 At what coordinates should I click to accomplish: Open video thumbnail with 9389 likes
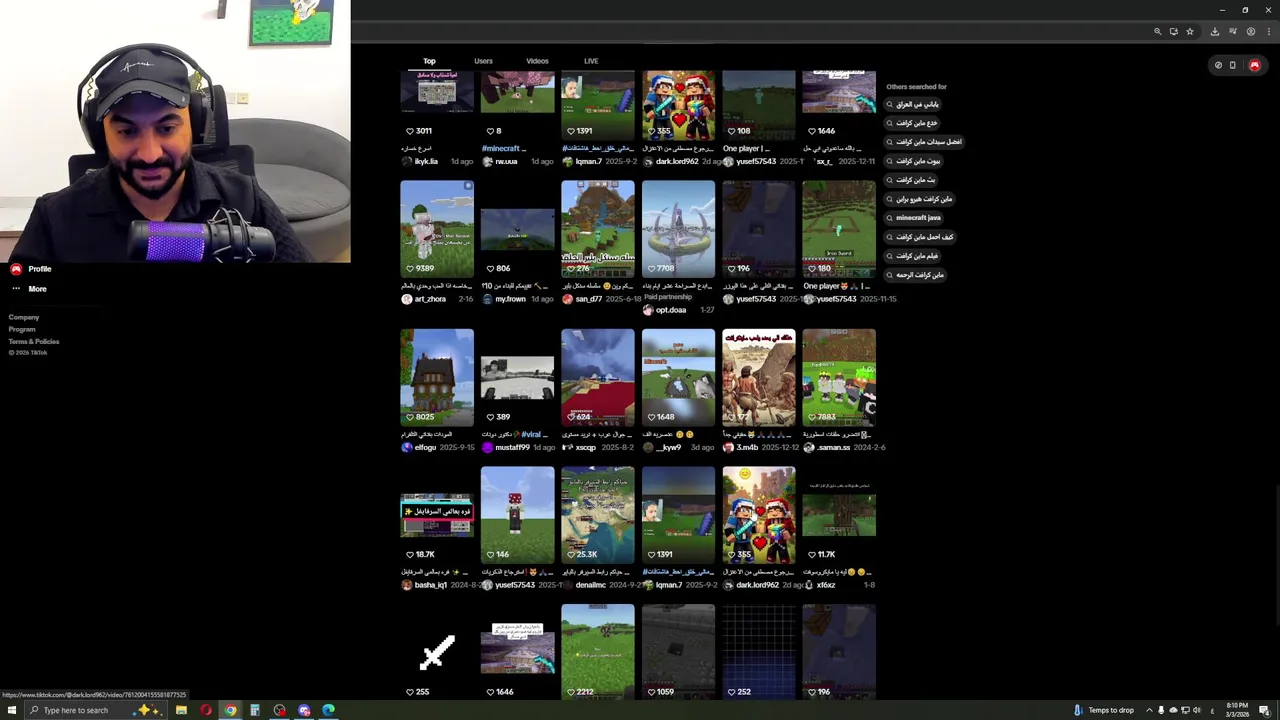click(437, 229)
